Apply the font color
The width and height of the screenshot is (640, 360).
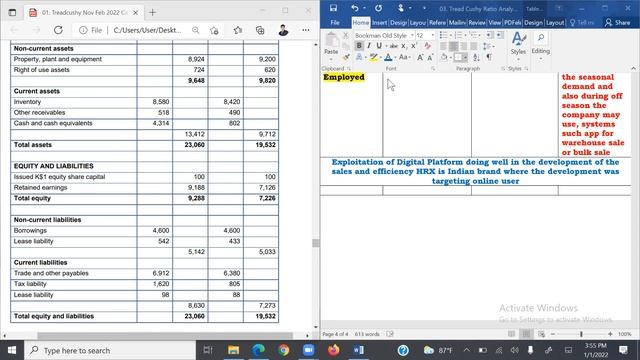pos(388,58)
